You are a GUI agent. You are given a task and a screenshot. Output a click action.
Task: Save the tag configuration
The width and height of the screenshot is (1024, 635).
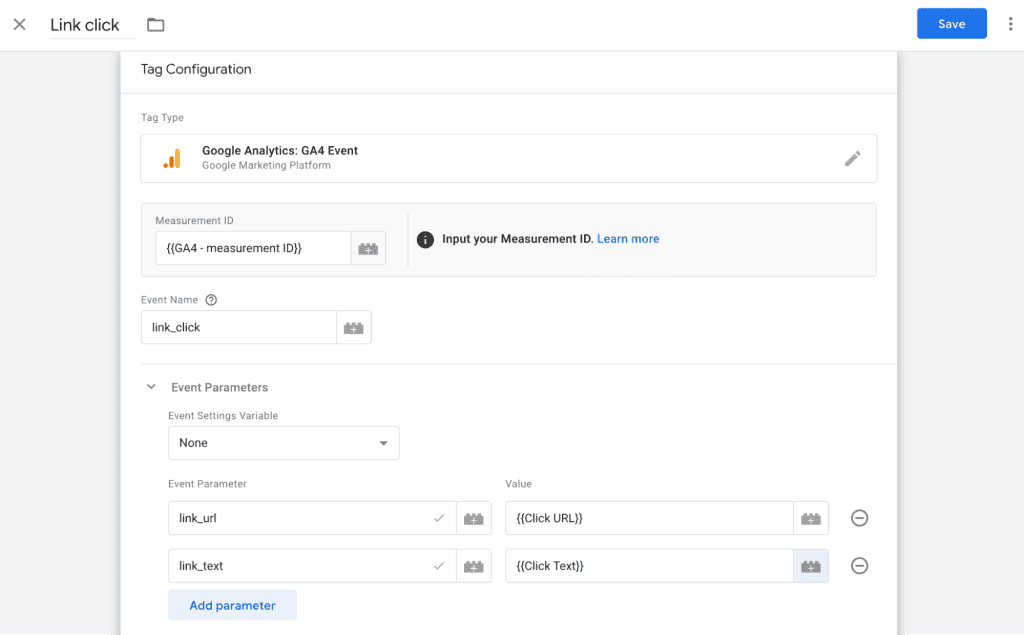tap(952, 24)
